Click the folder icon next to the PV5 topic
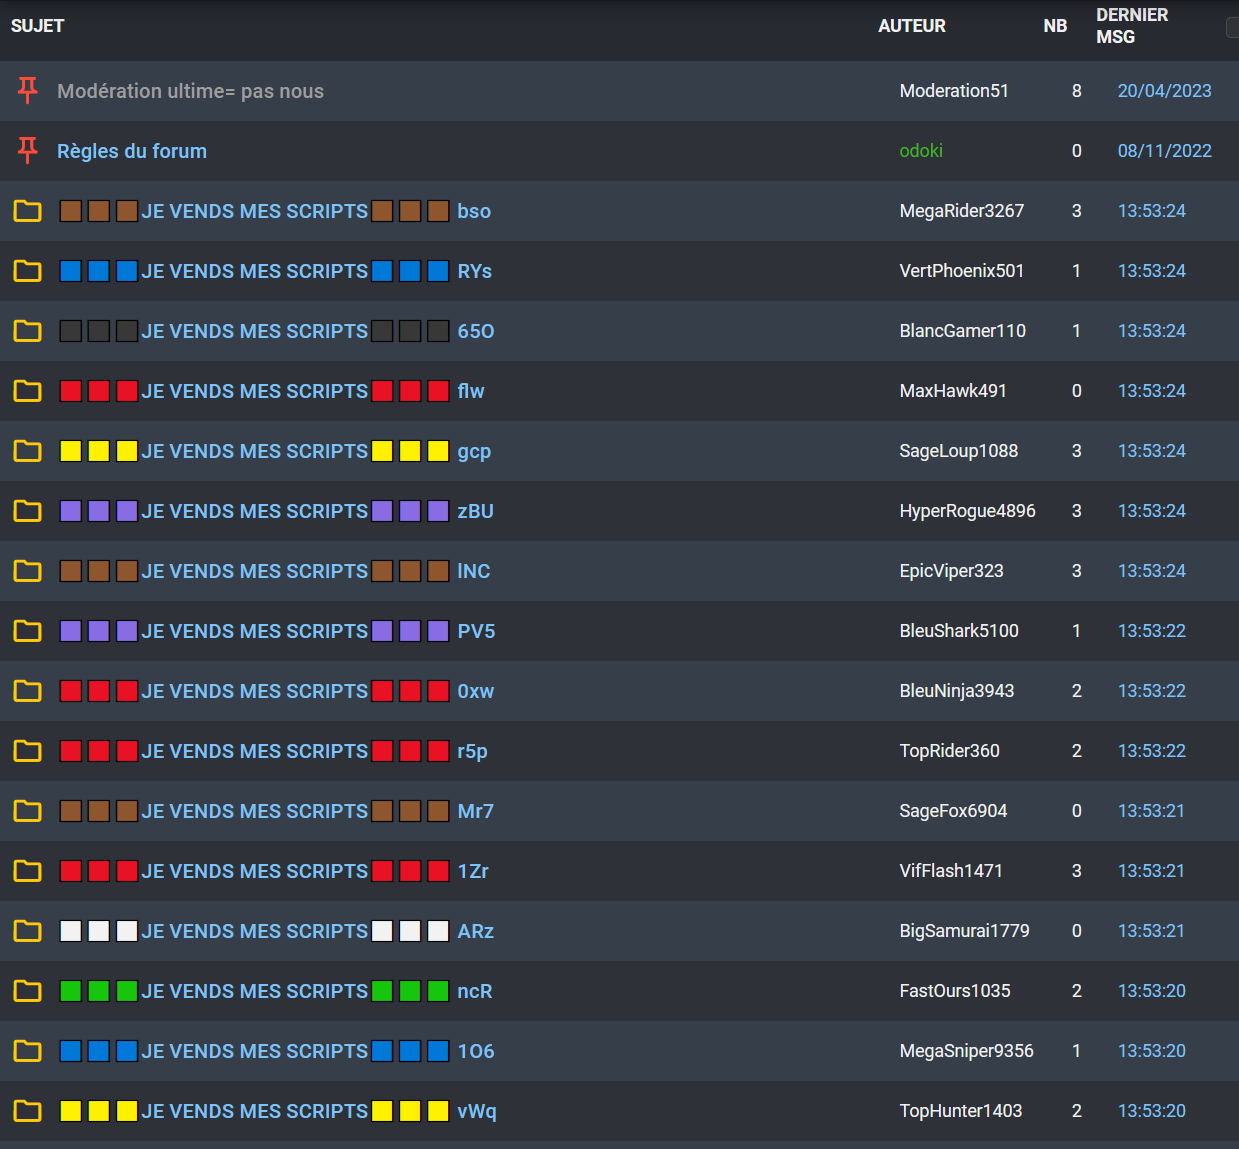The image size is (1239, 1149). [28, 631]
